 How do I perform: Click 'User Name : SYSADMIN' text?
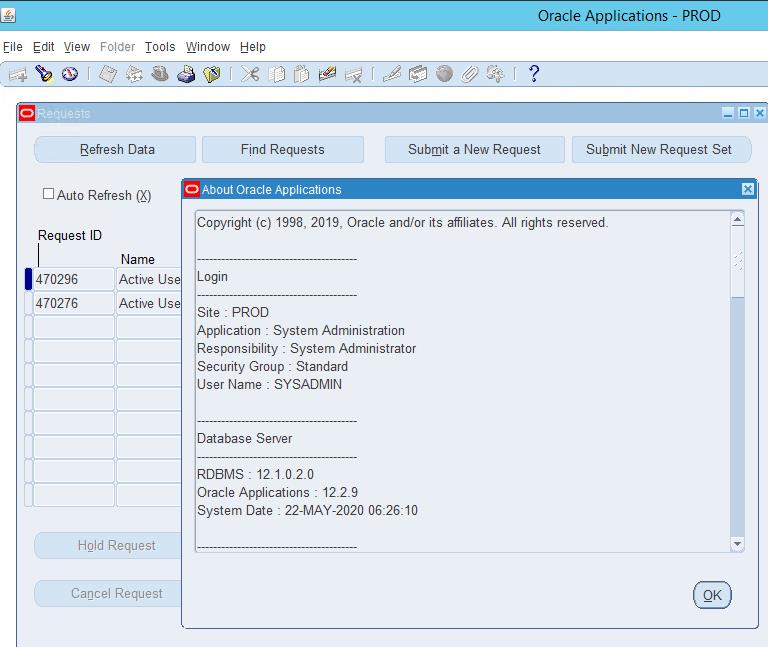[270, 384]
